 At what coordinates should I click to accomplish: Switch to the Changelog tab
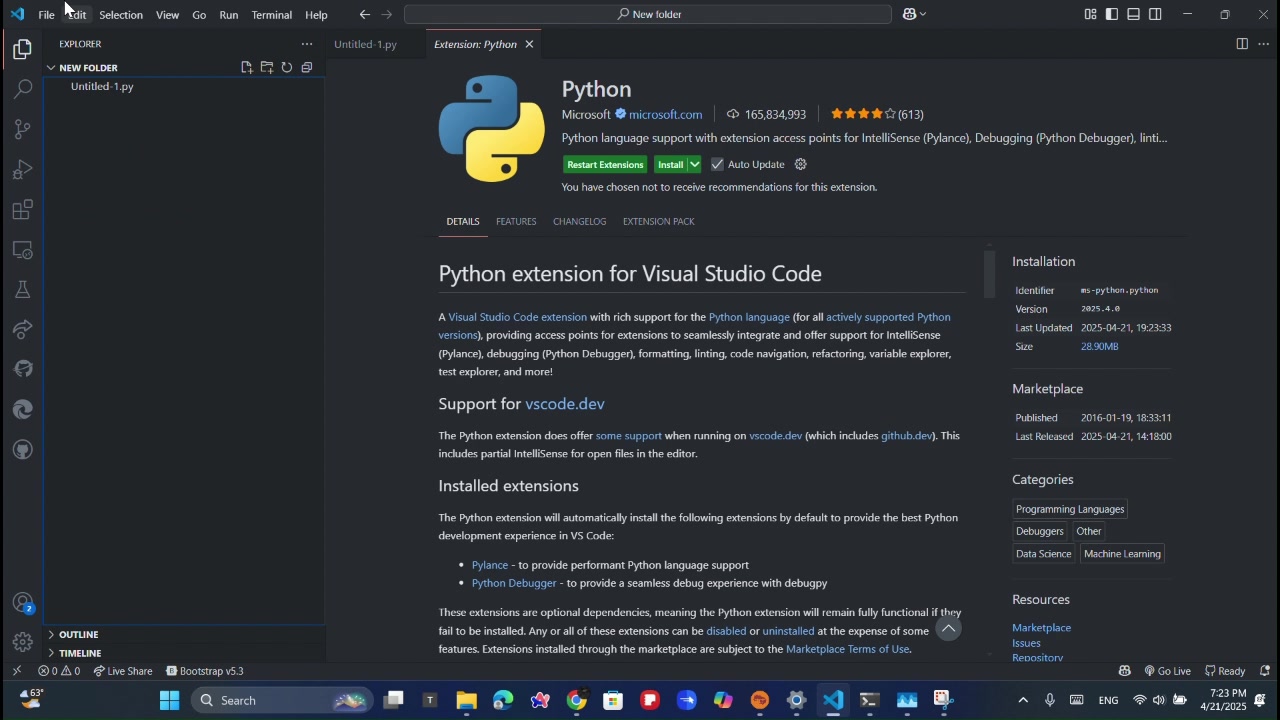coord(579,221)
